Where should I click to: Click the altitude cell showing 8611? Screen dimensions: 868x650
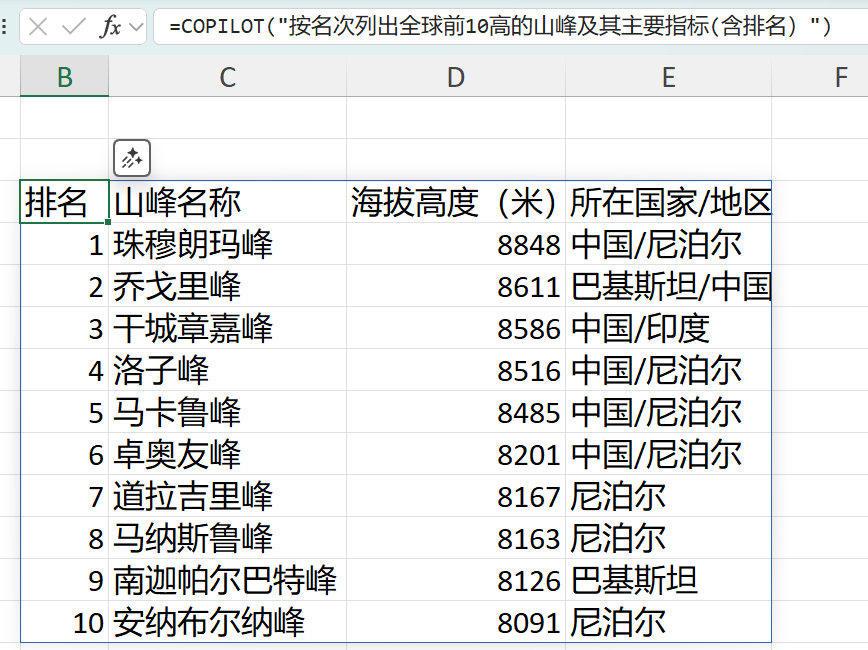455,287
